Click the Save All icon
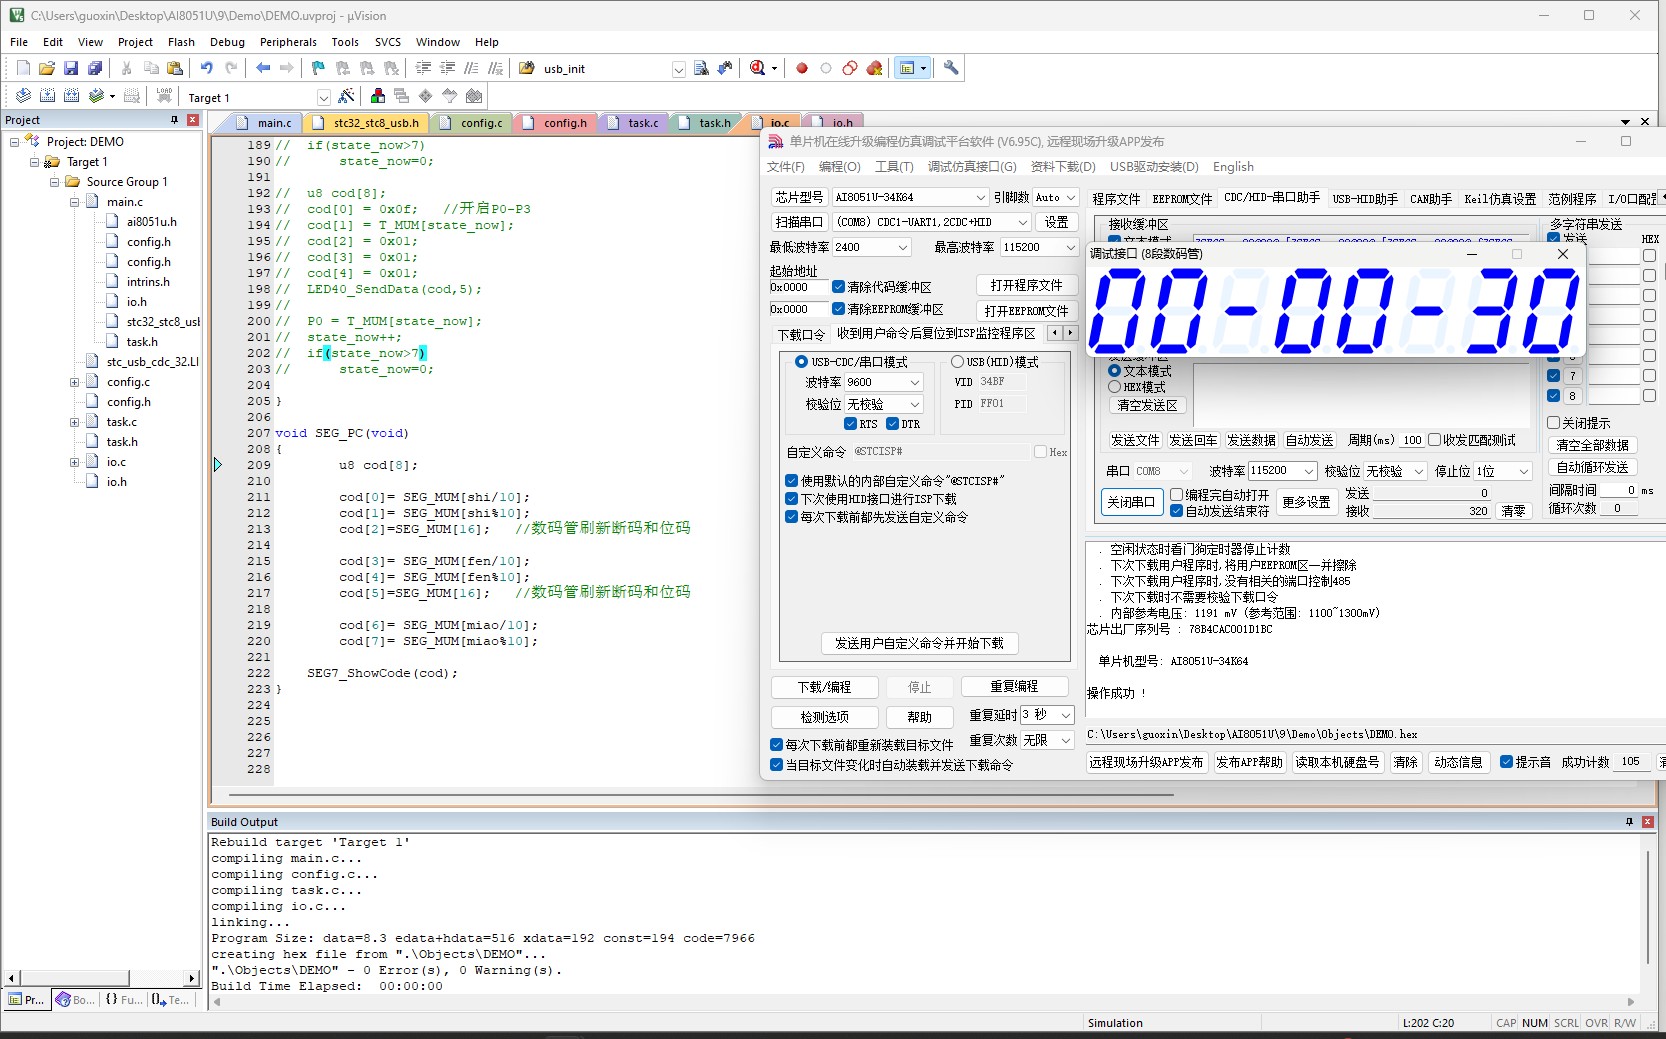Image resolution: width=1666 pixels, height=1039 pixels. pos(95,68)
